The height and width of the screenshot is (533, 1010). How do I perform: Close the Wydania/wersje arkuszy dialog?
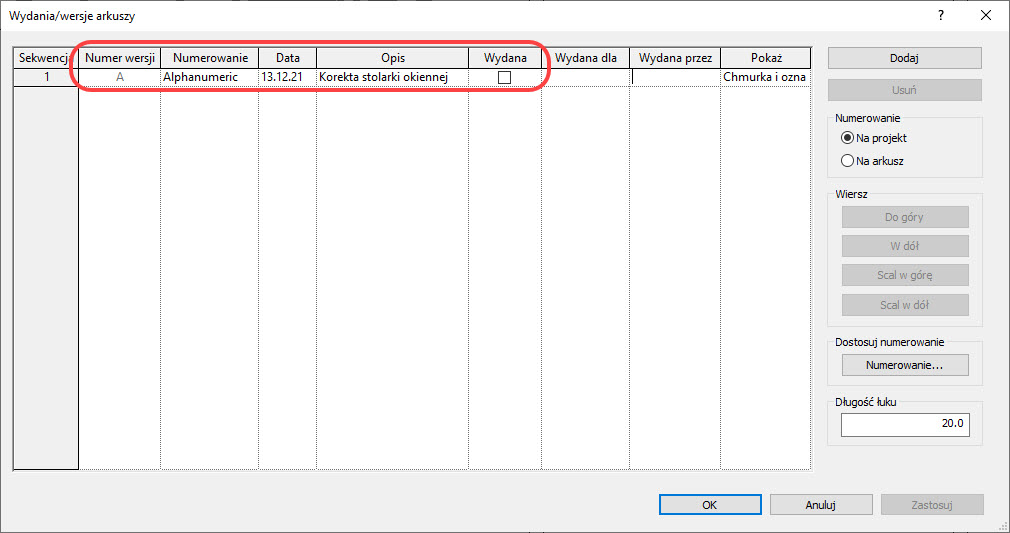tap(986, 15)
